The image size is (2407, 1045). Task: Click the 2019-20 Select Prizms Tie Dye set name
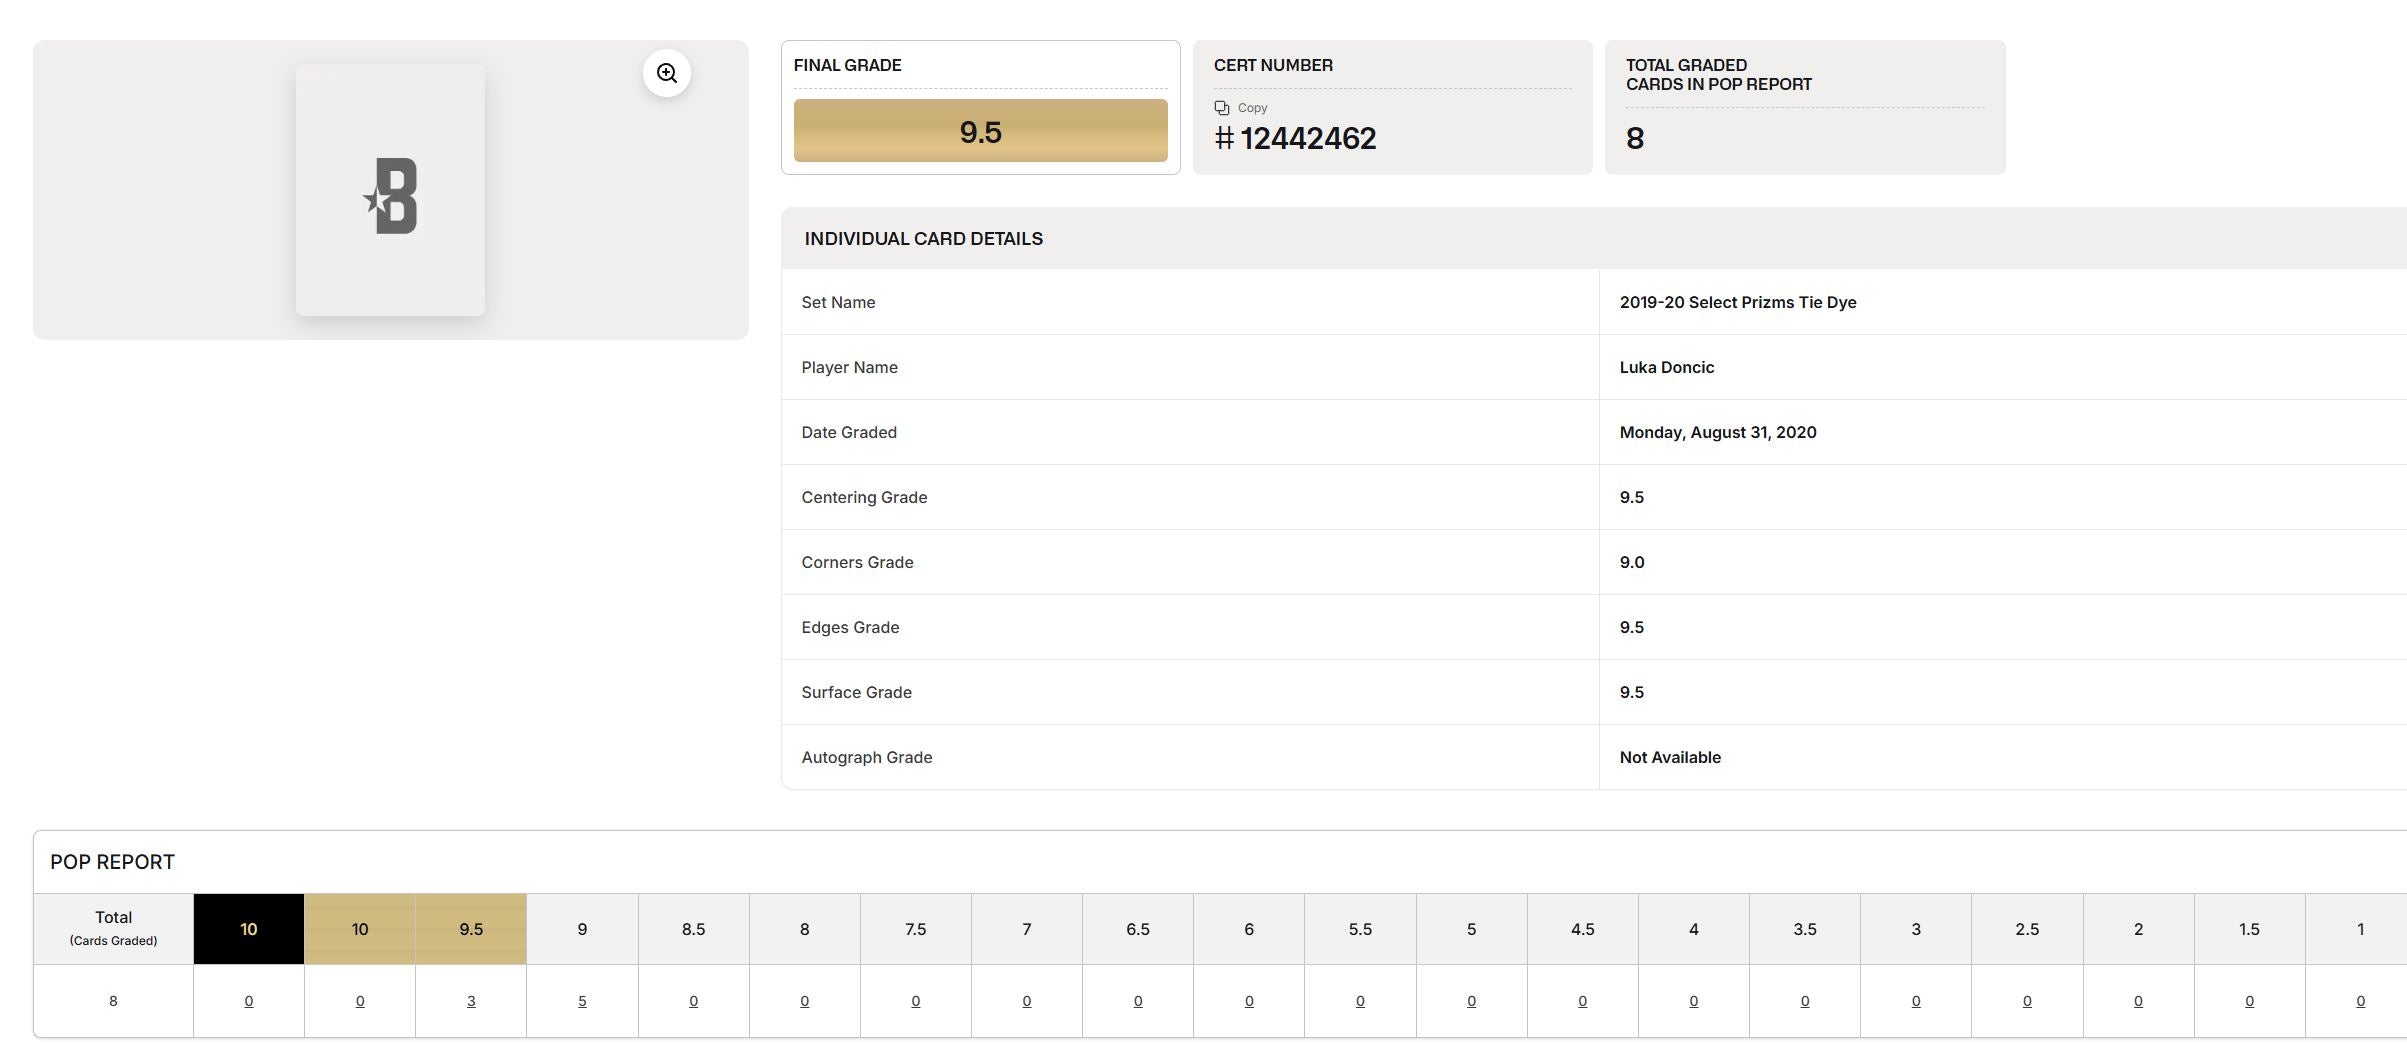1737,302
